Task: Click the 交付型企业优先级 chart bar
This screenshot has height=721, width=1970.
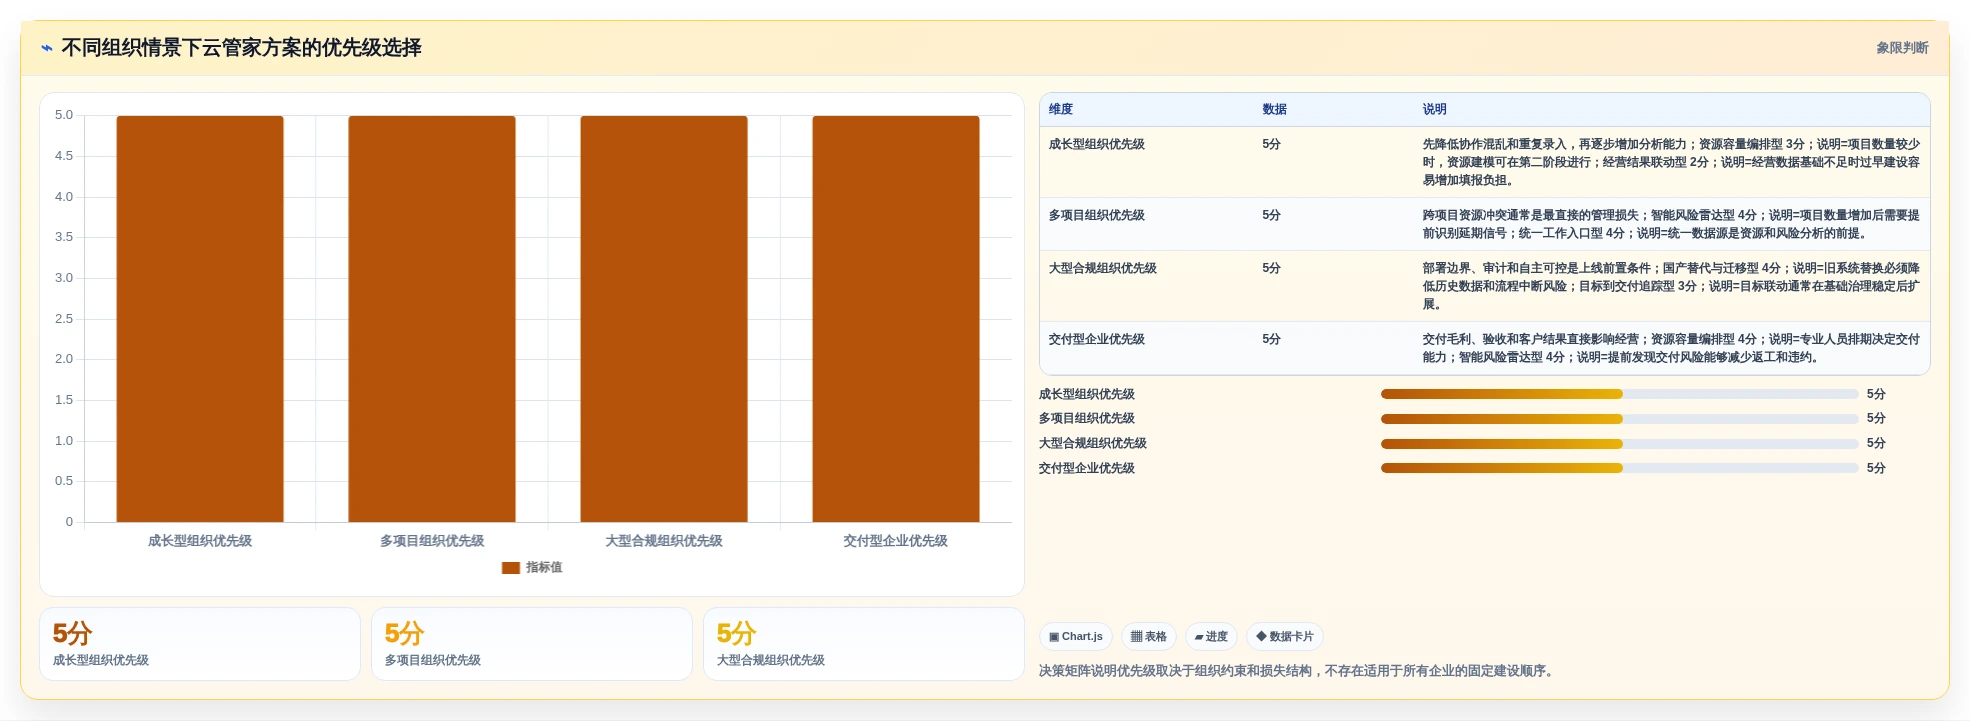Action: [x=896, y=319]
